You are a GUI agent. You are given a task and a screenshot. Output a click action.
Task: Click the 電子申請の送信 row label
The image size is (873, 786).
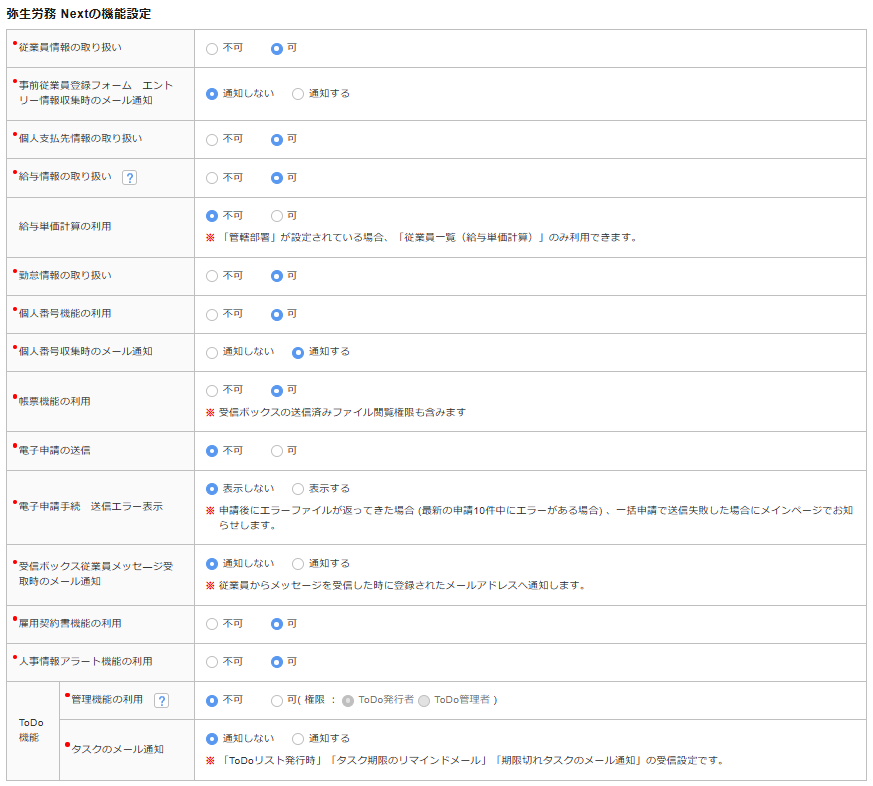click(x=55, y=450)
